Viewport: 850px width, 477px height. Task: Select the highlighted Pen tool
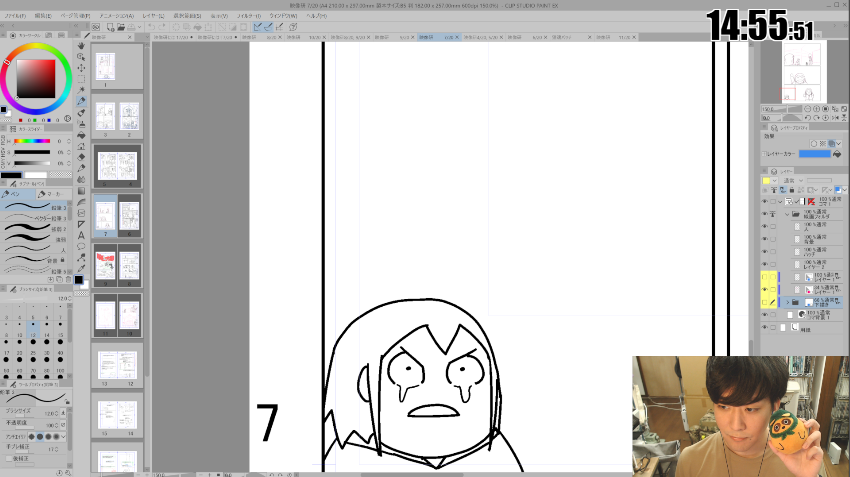pyautogui.click(x=81, y=101)
